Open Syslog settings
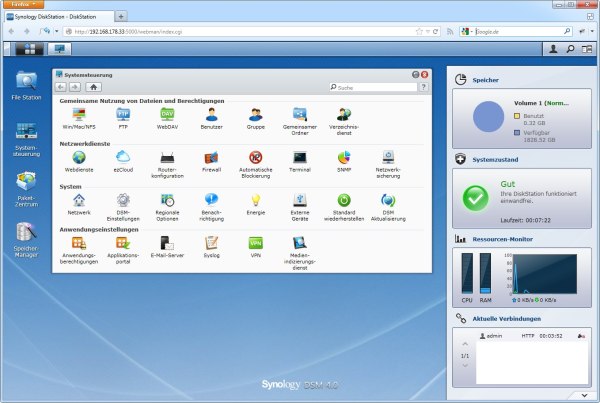 point(212,247)
